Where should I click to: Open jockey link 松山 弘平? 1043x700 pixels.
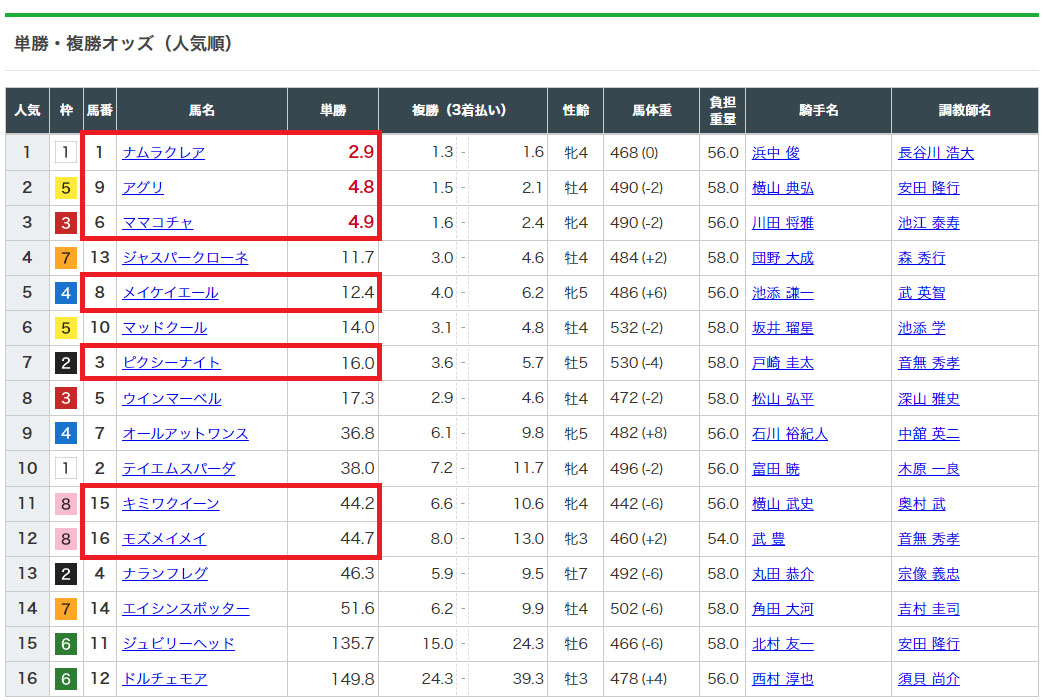click(783, 398)
